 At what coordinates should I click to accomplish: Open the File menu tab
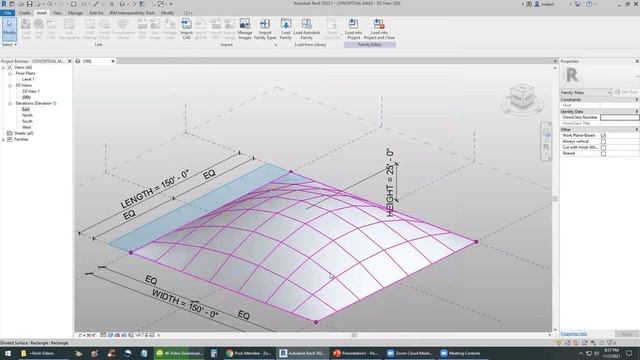8,13
